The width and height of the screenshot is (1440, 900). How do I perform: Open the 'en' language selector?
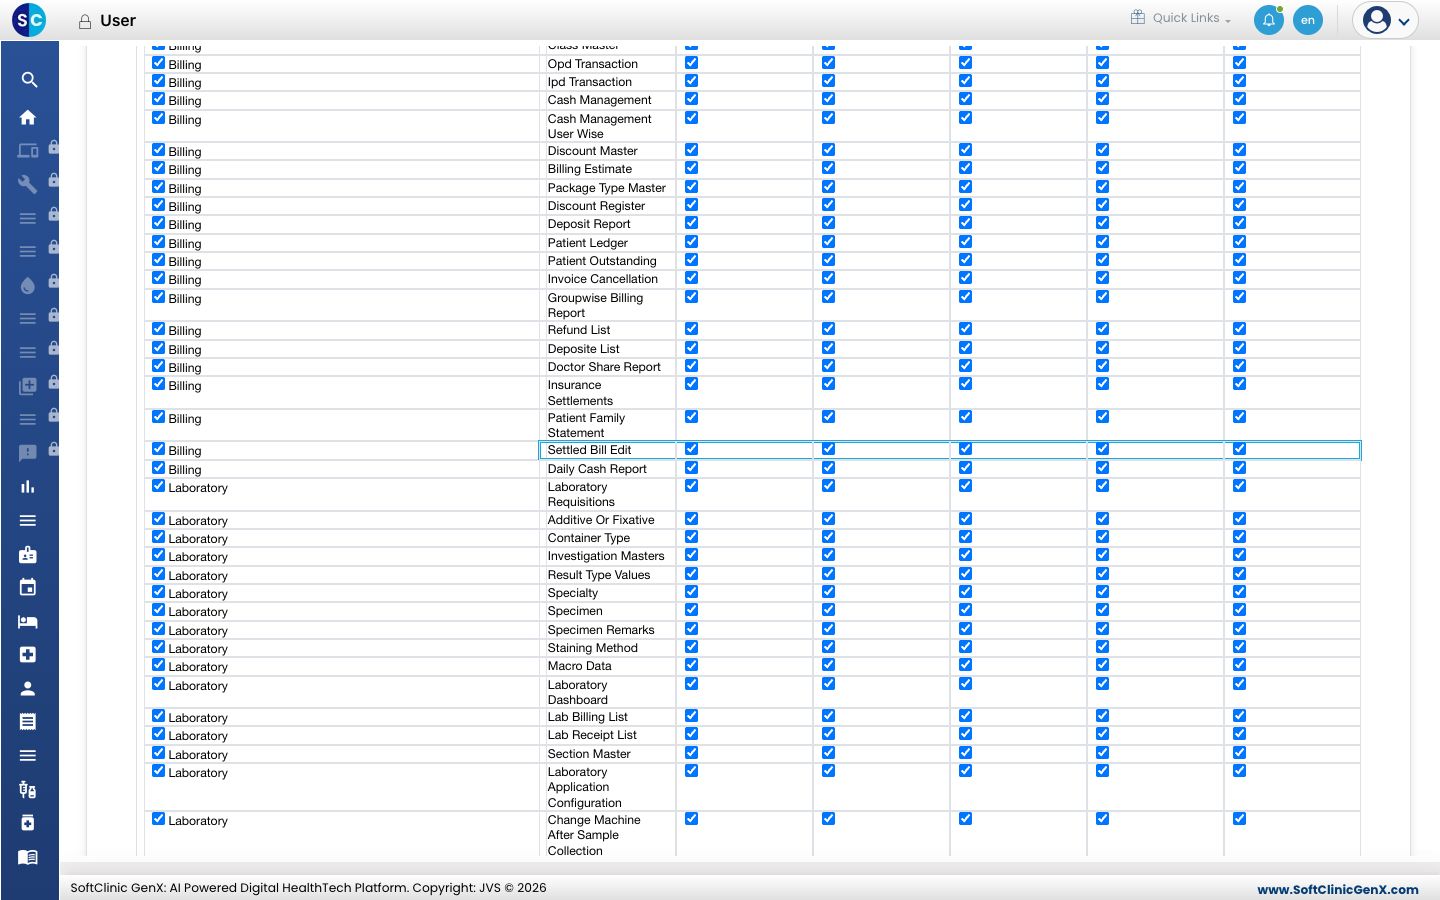point(1308,20)
